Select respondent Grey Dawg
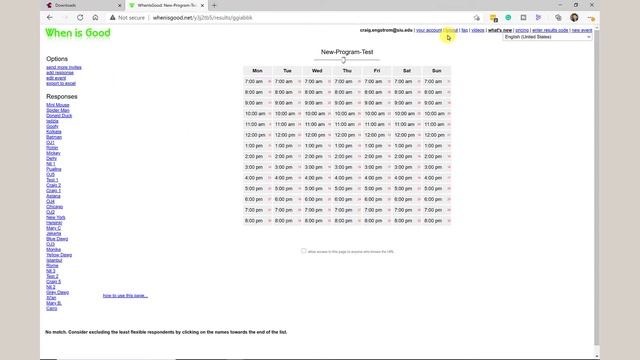The width and height of the screenshot is (640, 360). [58, 292]
